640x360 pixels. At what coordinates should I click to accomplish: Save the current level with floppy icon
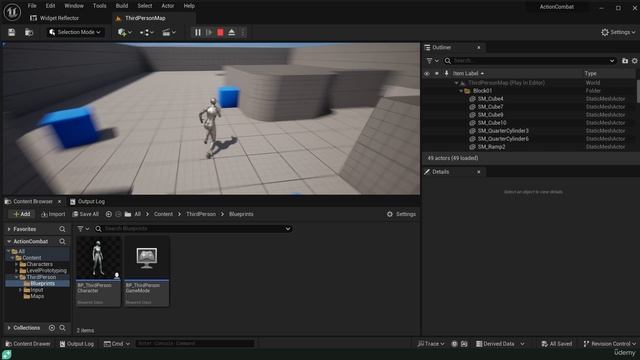(x=11, y=32)
